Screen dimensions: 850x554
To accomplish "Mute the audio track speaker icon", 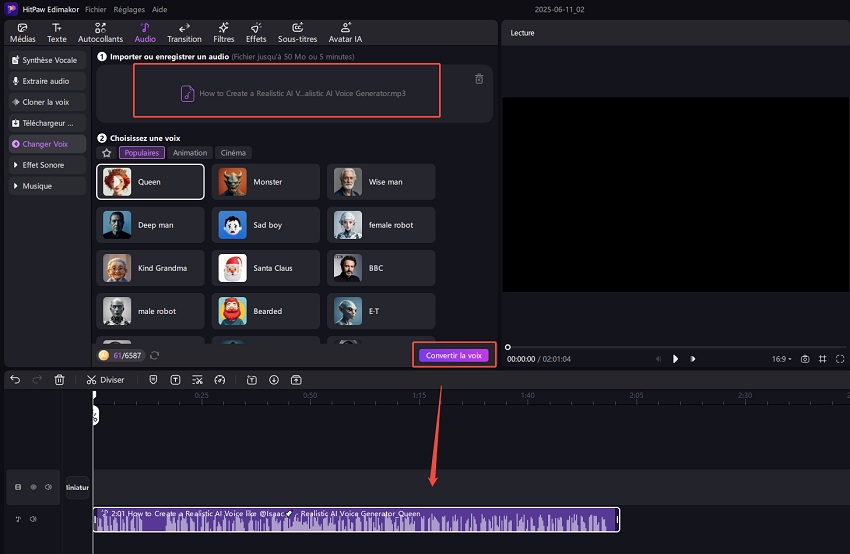I will coord(33,519).
